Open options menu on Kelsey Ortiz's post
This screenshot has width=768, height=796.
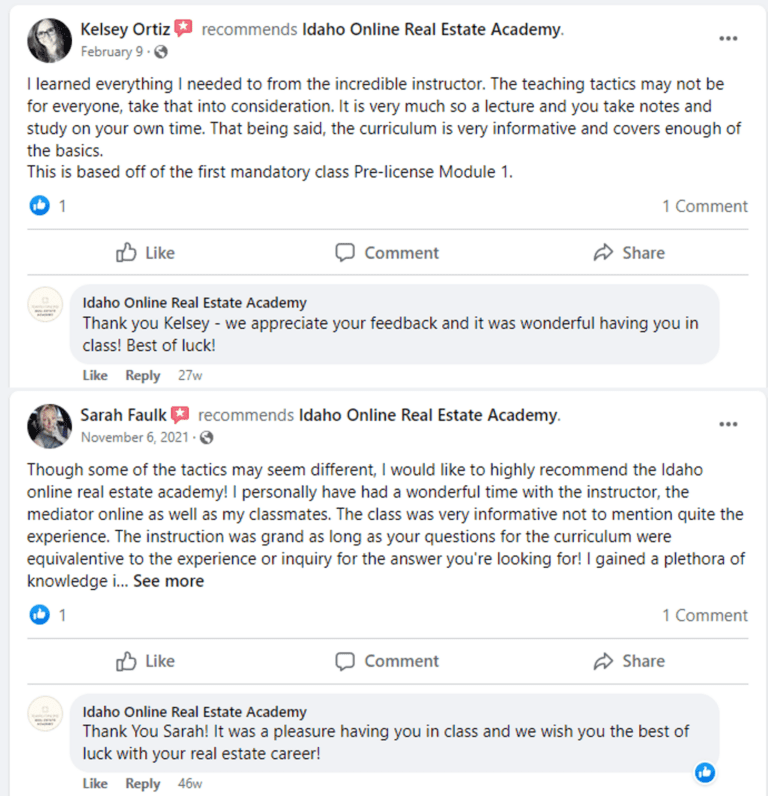coord(729,39)
